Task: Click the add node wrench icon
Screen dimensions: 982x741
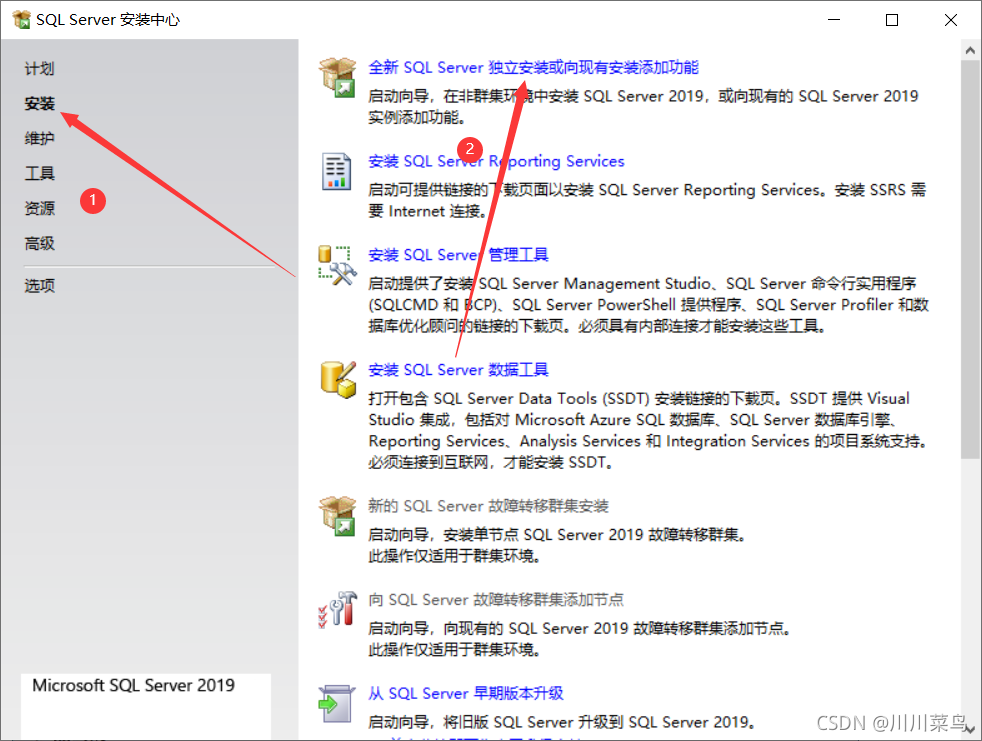Action: [x=338, y=609]
